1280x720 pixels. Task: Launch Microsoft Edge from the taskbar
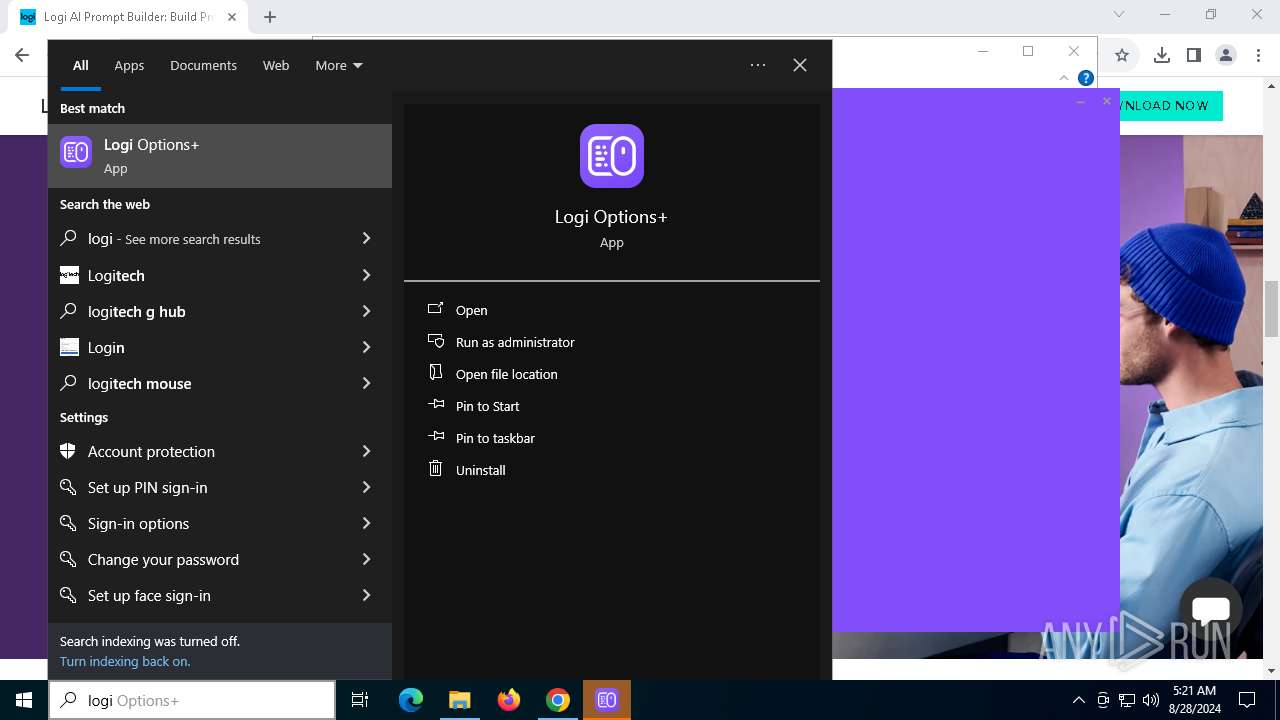click(x=411, y=700)
